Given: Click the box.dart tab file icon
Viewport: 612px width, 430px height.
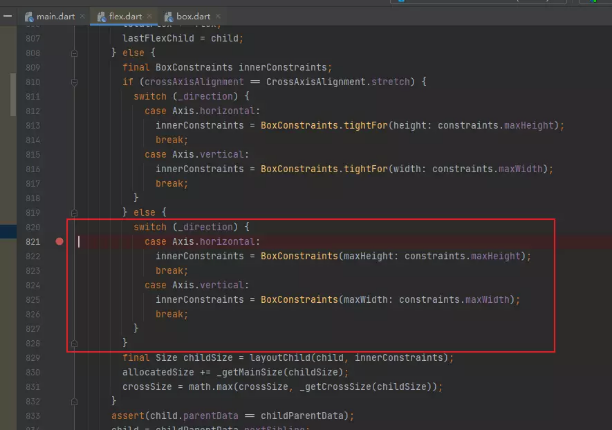Looking at the screenshot, I should pyautogui.click(x=167, y=17).
